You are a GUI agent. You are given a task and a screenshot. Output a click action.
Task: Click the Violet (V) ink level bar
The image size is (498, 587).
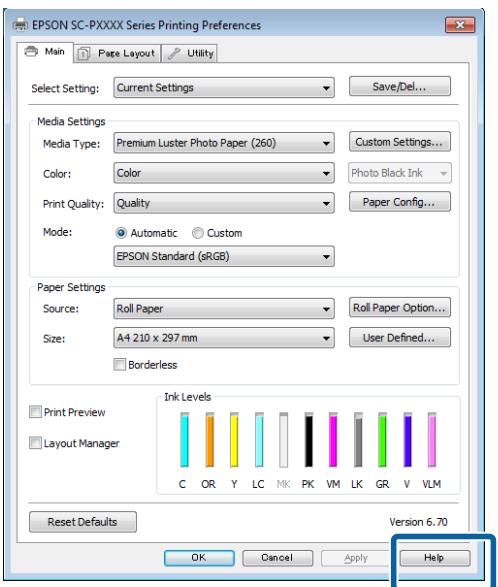[x=408, y=440]
